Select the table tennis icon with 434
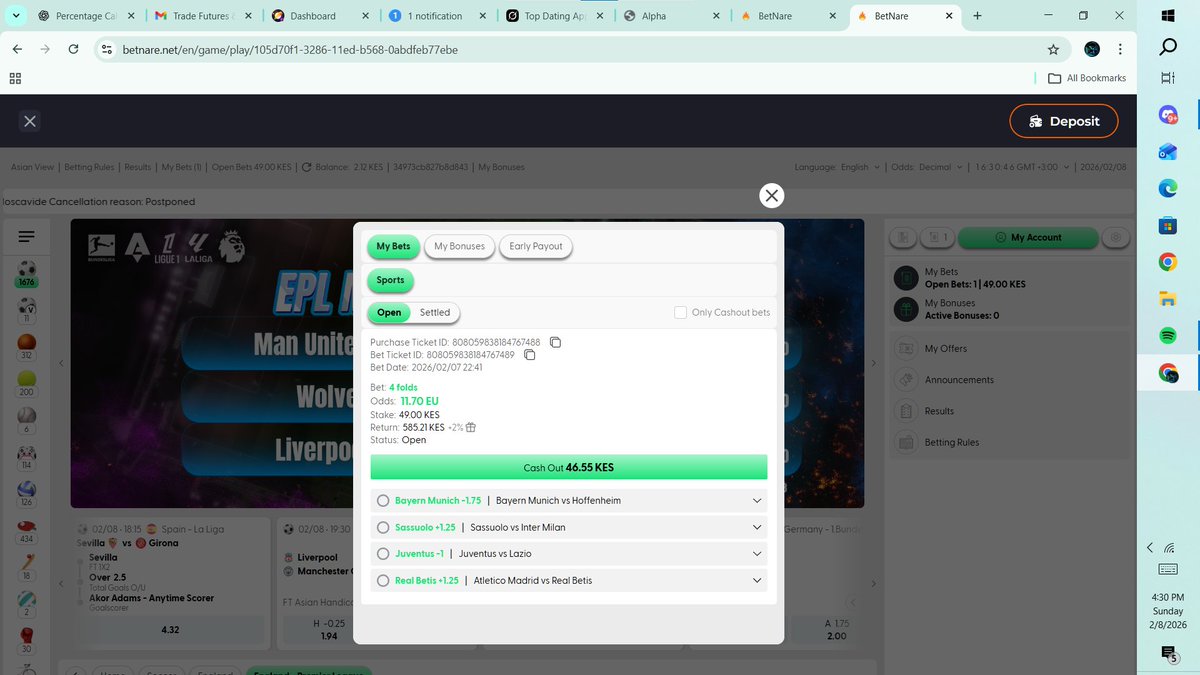 [x=27, y=530]
